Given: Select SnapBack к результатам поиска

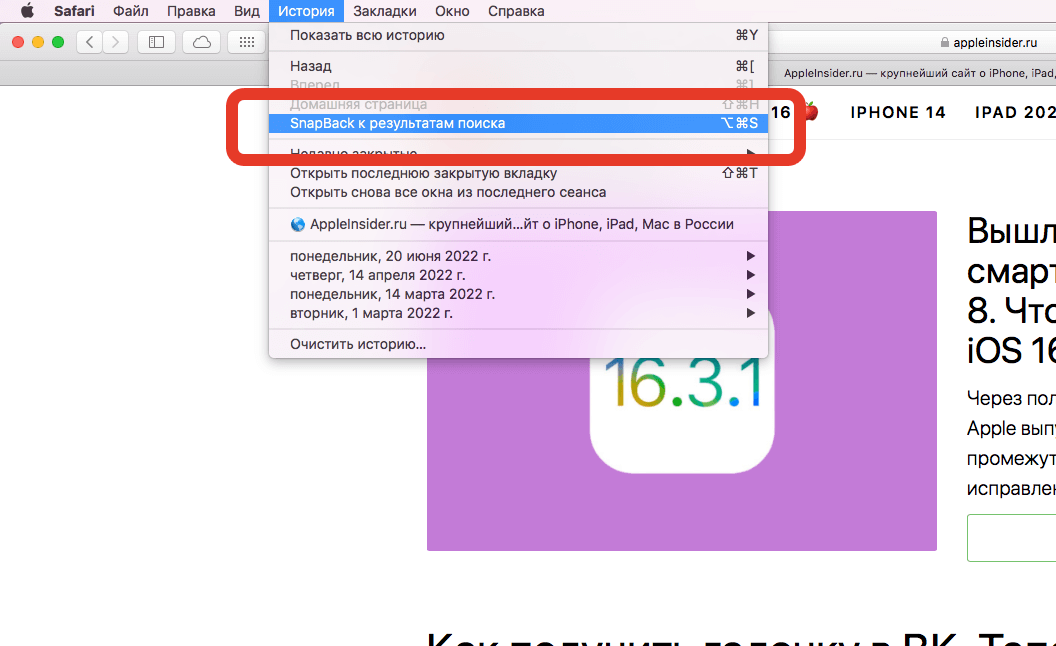Looking at the screenshot, I should pos(518,123).
